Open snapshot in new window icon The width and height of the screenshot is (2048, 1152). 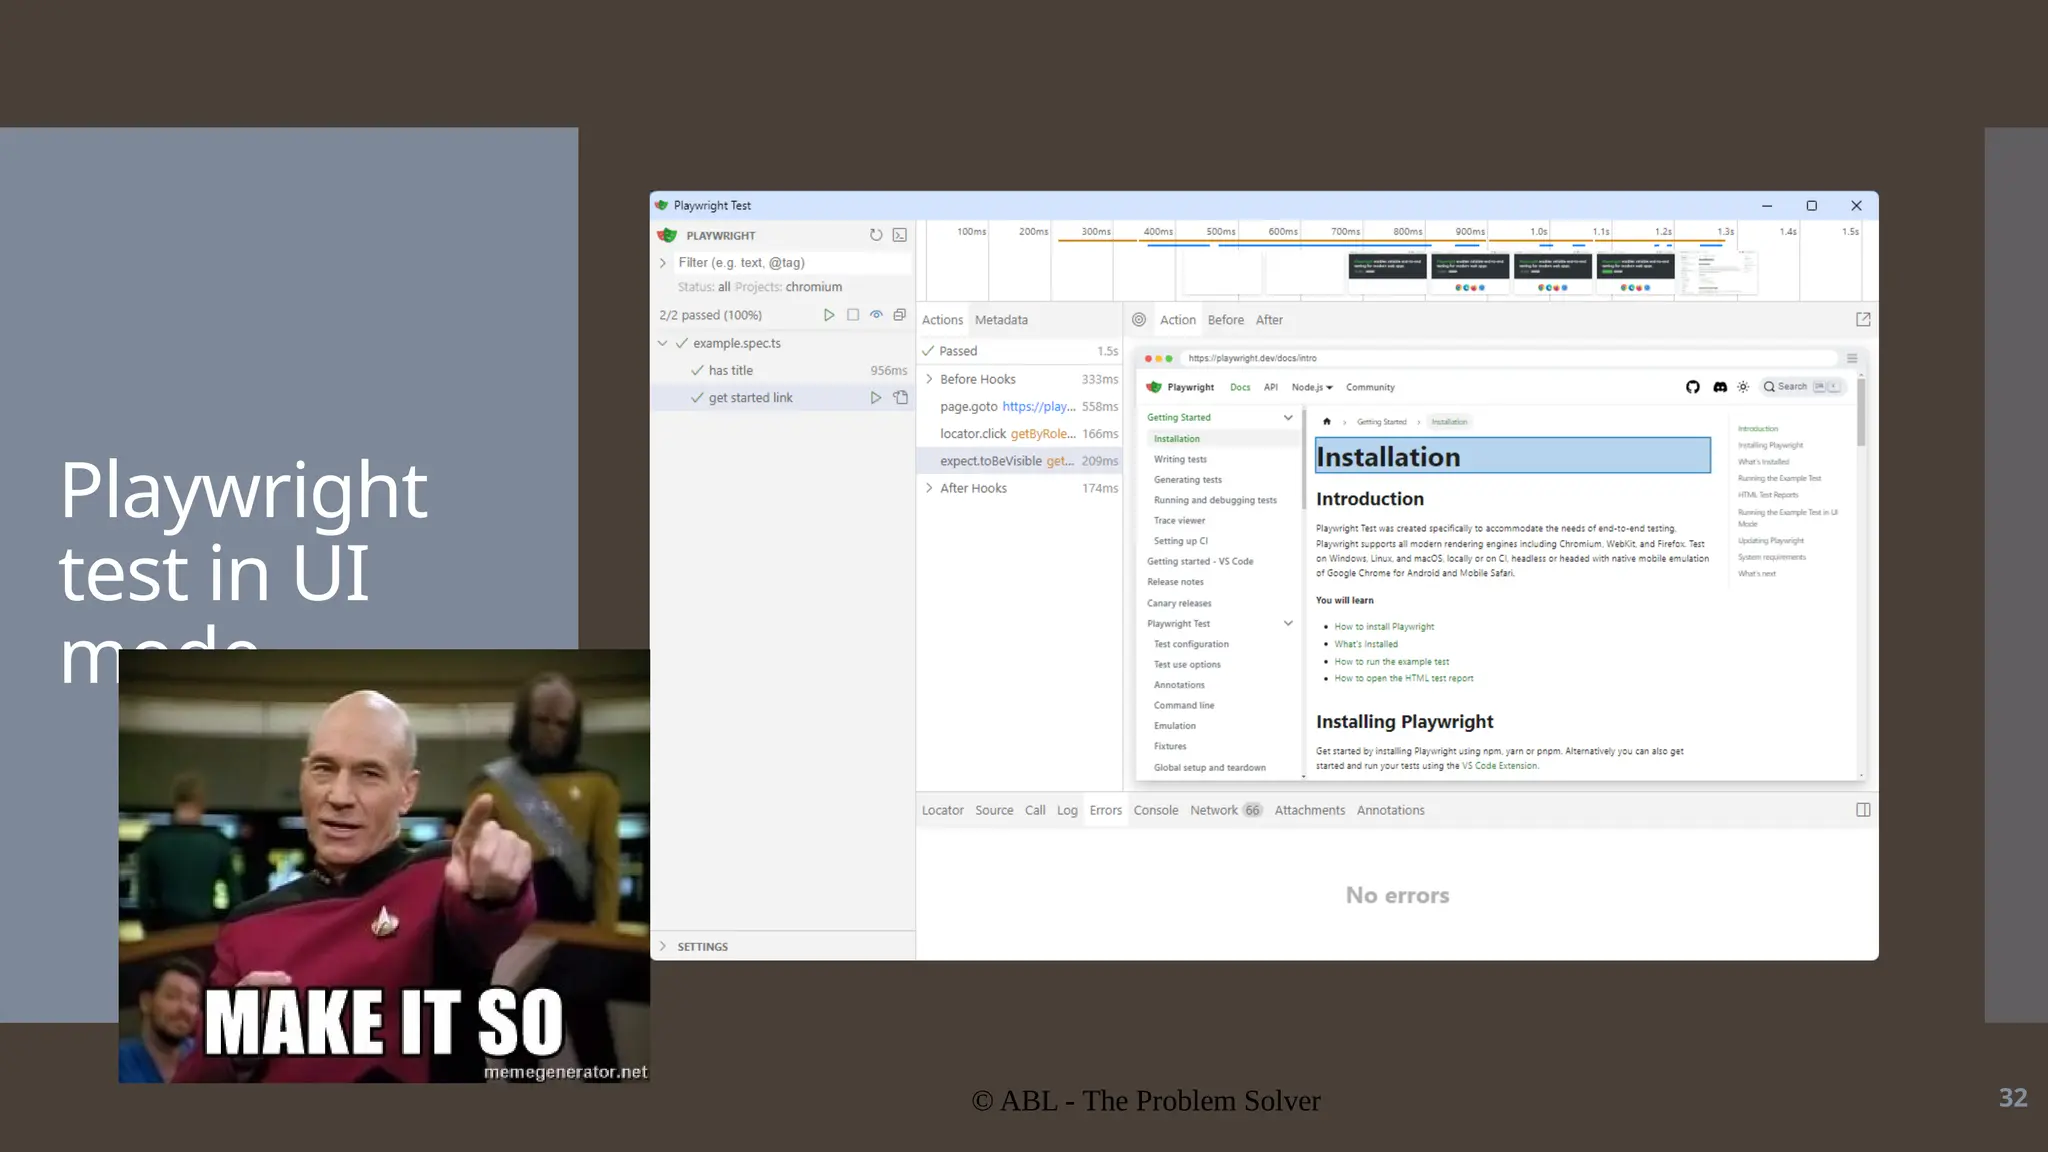(1863, 320)
